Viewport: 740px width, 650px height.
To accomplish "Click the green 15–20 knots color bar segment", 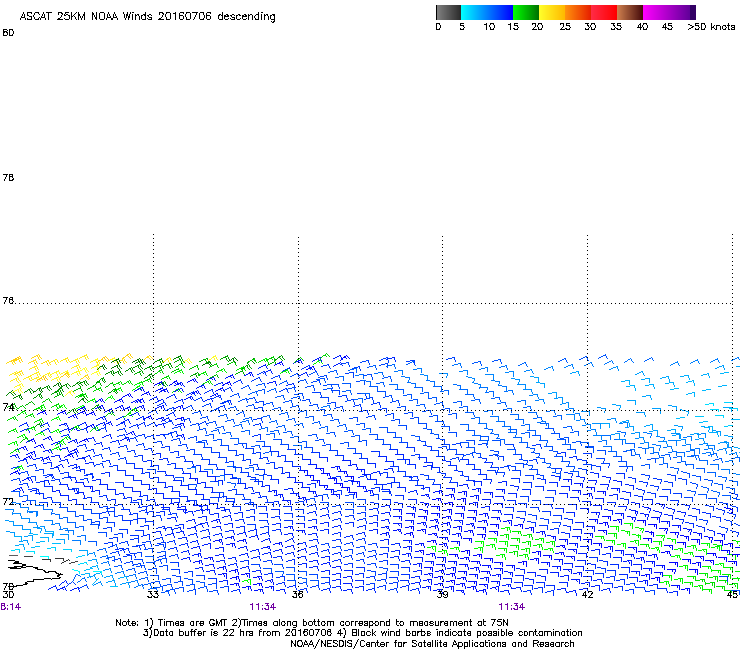I will point(526,12).
